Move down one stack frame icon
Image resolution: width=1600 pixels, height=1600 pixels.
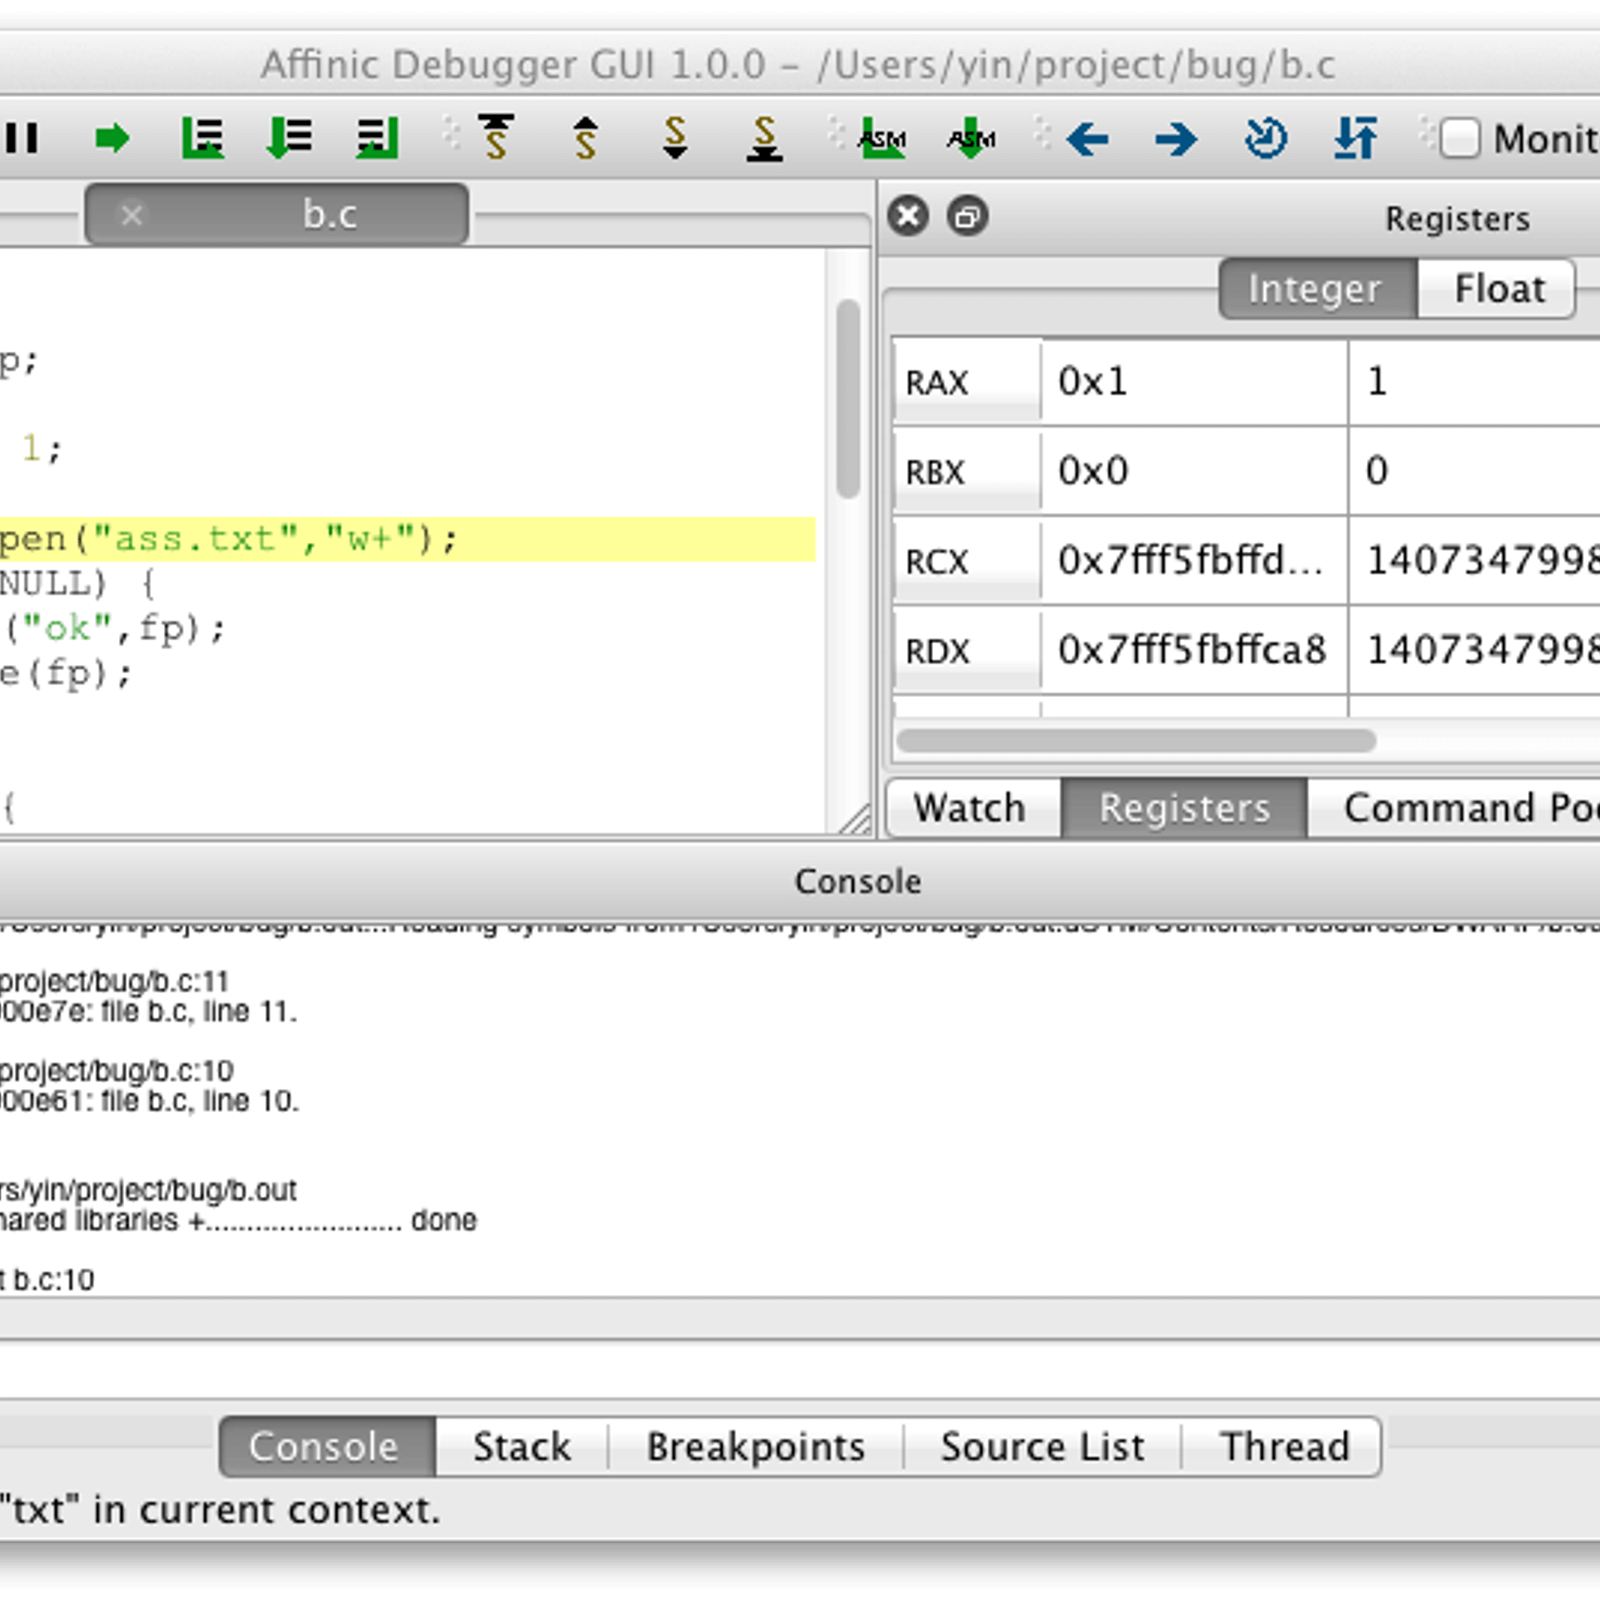click(676, 138)
